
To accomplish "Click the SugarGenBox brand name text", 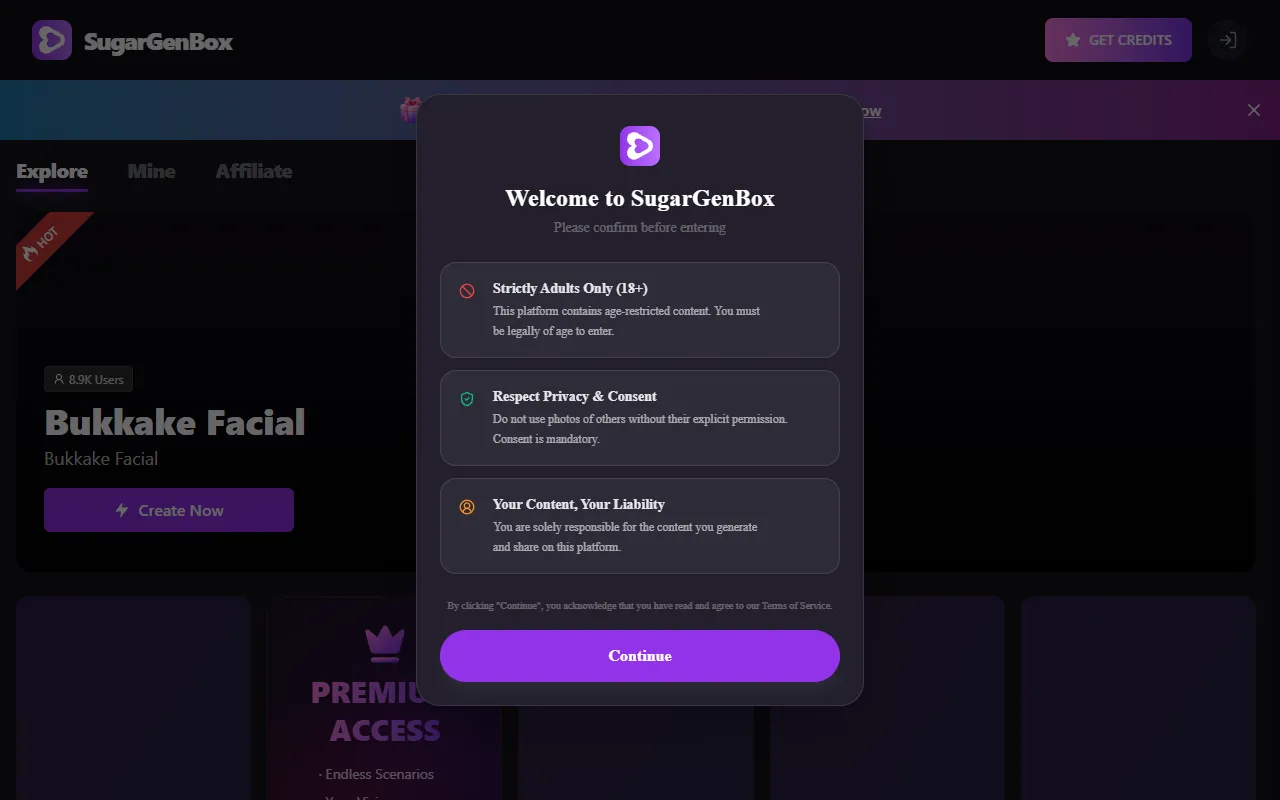I will [158, 42].
